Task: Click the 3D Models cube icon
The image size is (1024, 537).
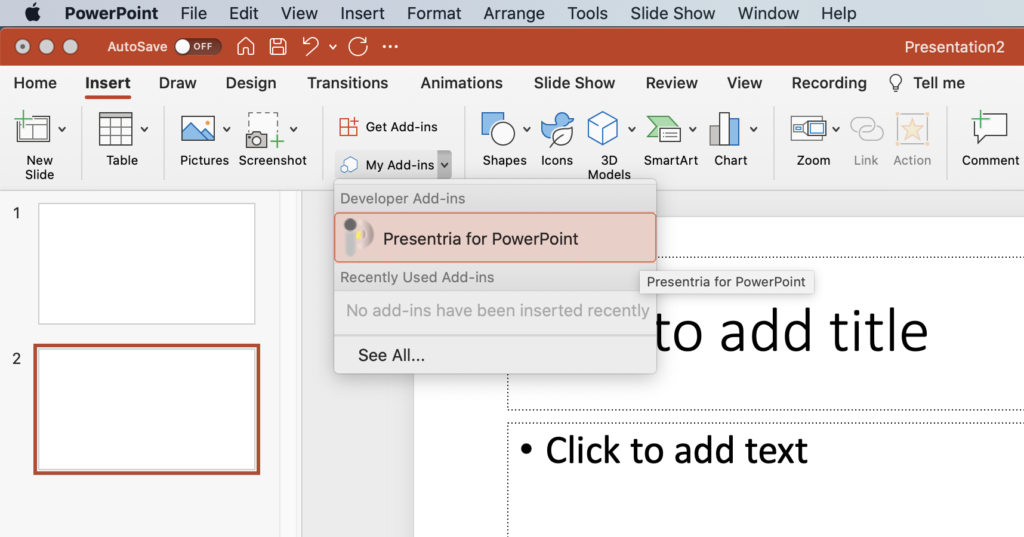Action: 602,128
